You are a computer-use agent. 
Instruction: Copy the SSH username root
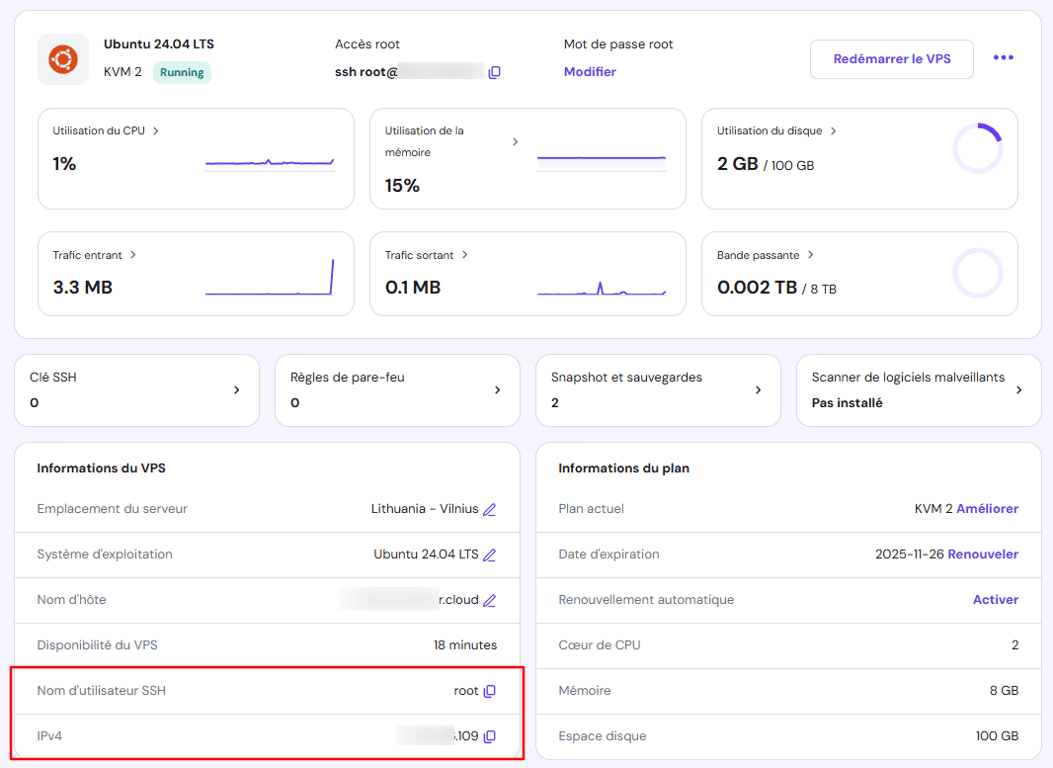click(487, 690)
